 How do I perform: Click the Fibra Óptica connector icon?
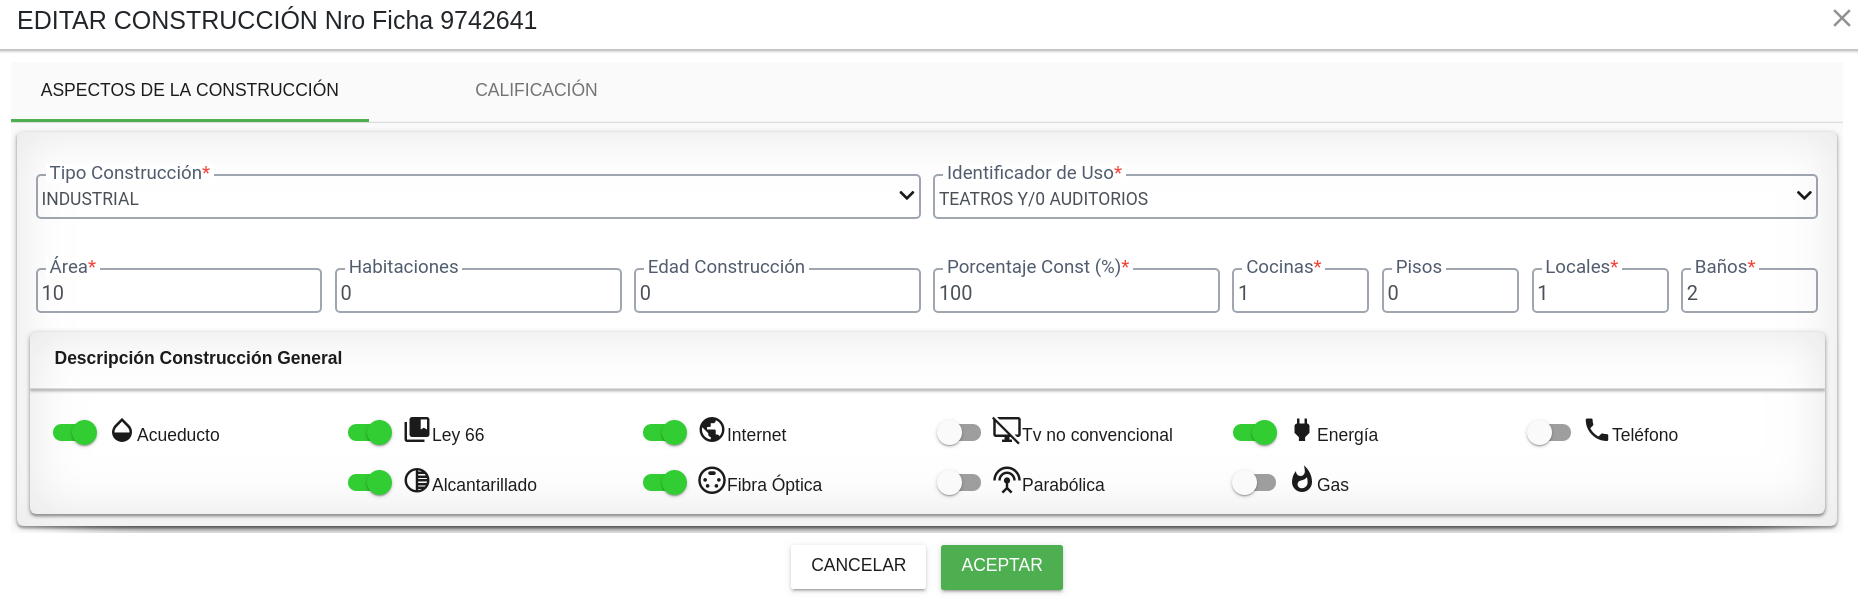click(712, 480)
